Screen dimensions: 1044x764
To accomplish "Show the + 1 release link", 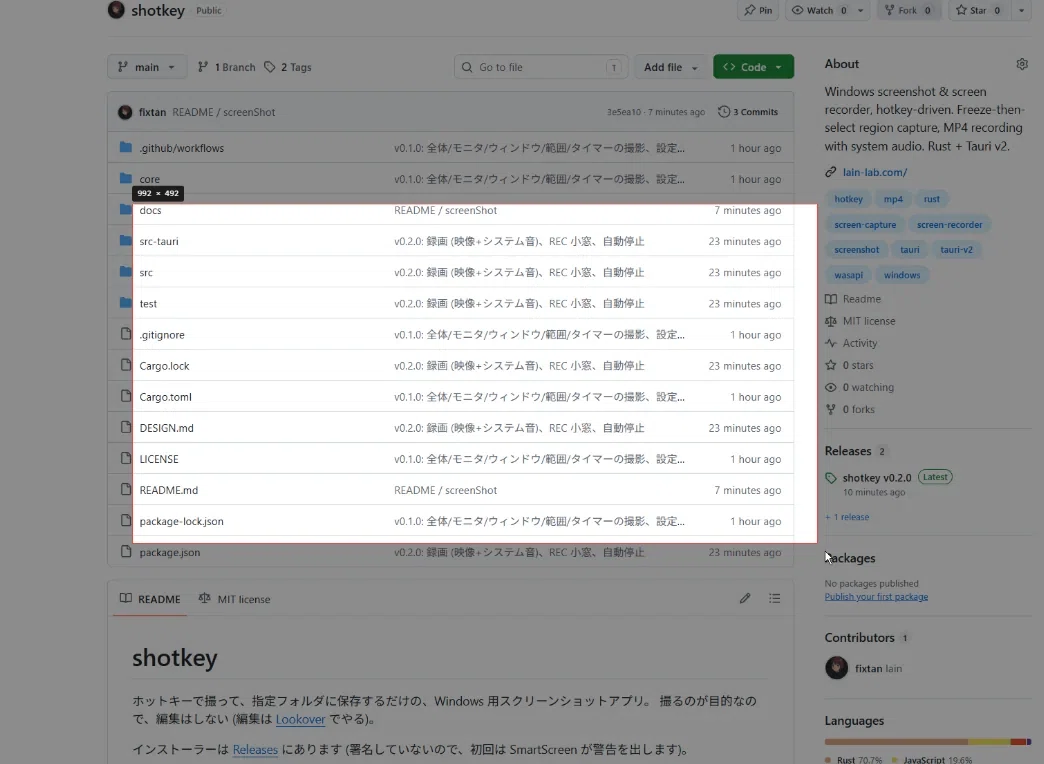I will tap(847, 517).
